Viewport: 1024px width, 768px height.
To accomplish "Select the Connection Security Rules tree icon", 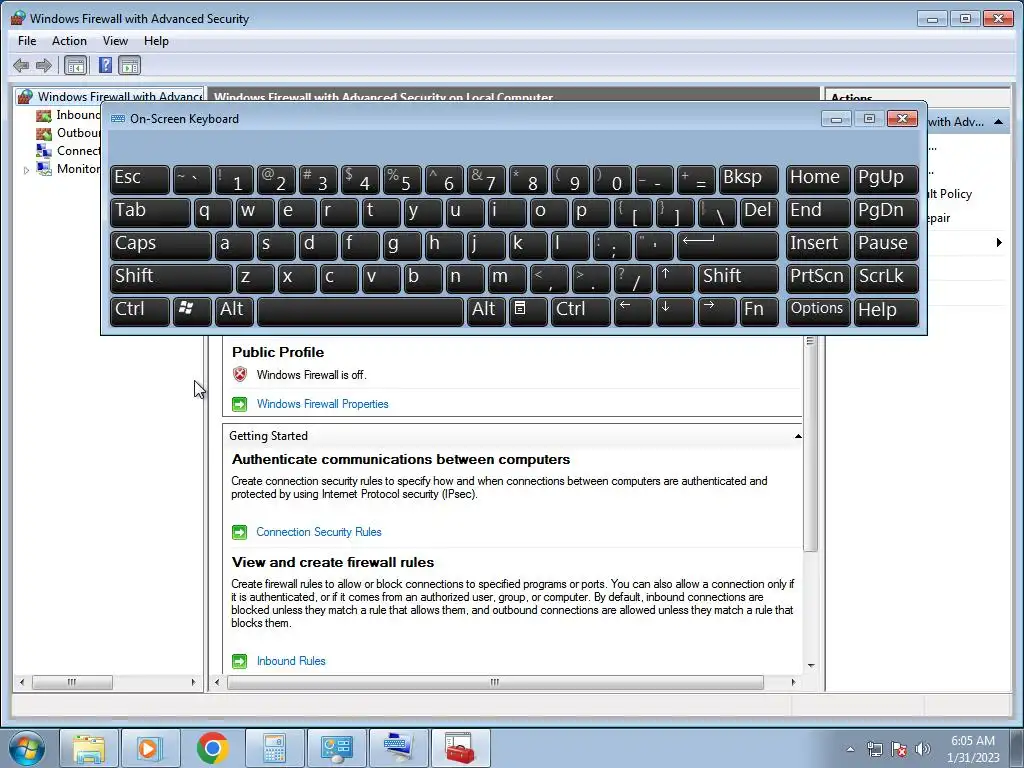I will click(x=44, y=151).
